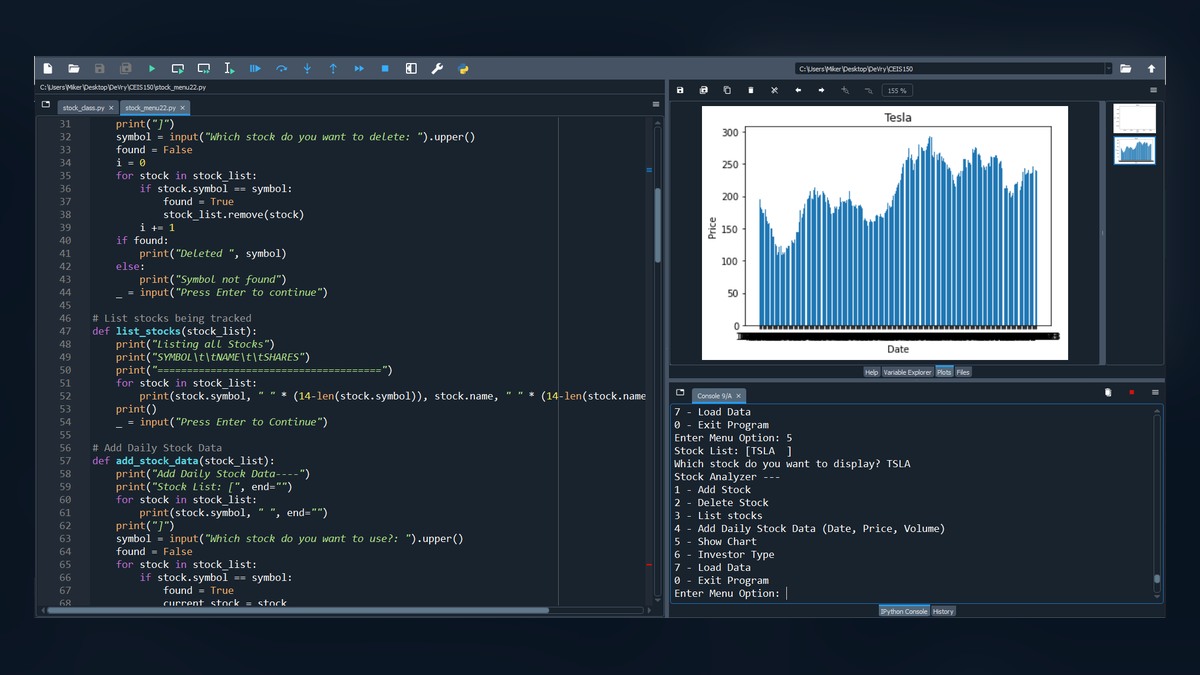This screenshot has width=1200, height=675.
Task: Browse tabs in the console pane
Action: pyautogui.click(x=680, y=393)
